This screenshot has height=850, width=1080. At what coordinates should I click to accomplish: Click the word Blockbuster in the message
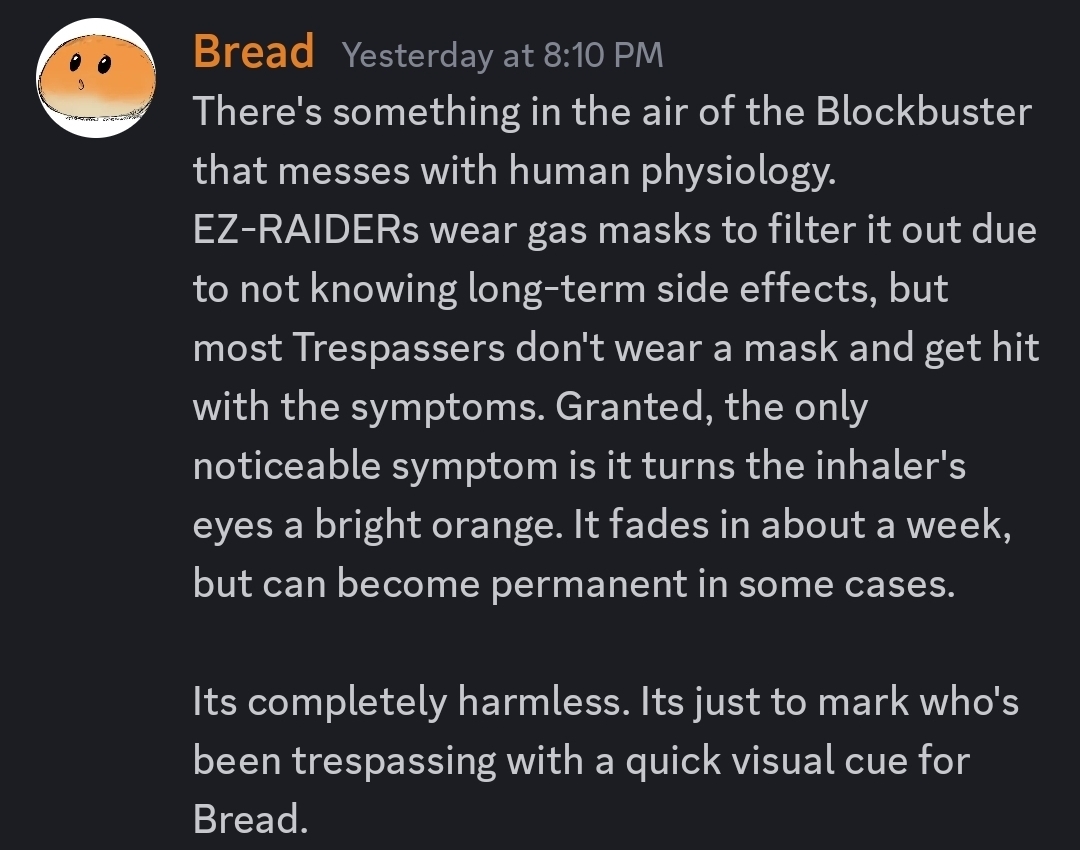tap(923, 111)
